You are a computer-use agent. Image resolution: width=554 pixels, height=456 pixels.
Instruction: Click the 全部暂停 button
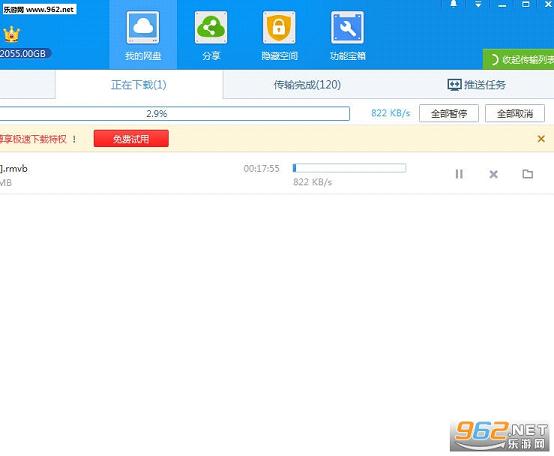449,113
